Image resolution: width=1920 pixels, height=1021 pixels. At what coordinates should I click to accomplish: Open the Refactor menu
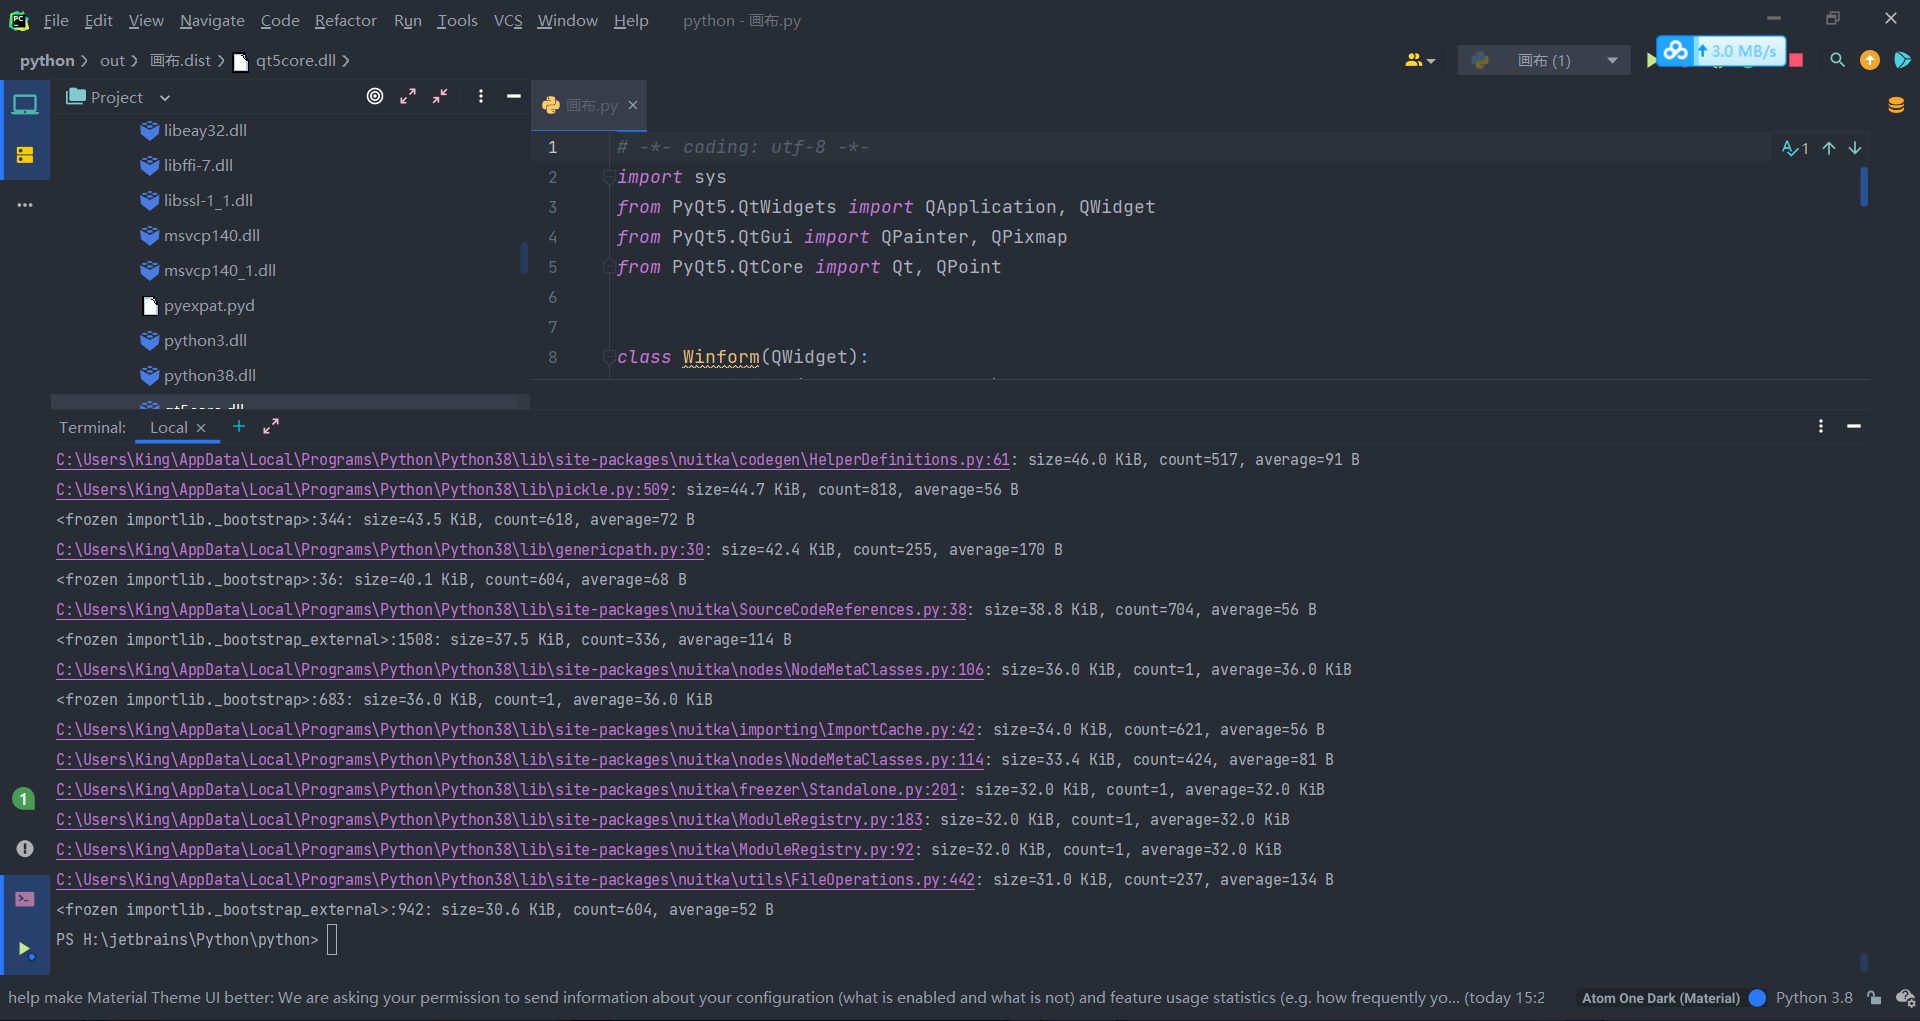point(345,20)
